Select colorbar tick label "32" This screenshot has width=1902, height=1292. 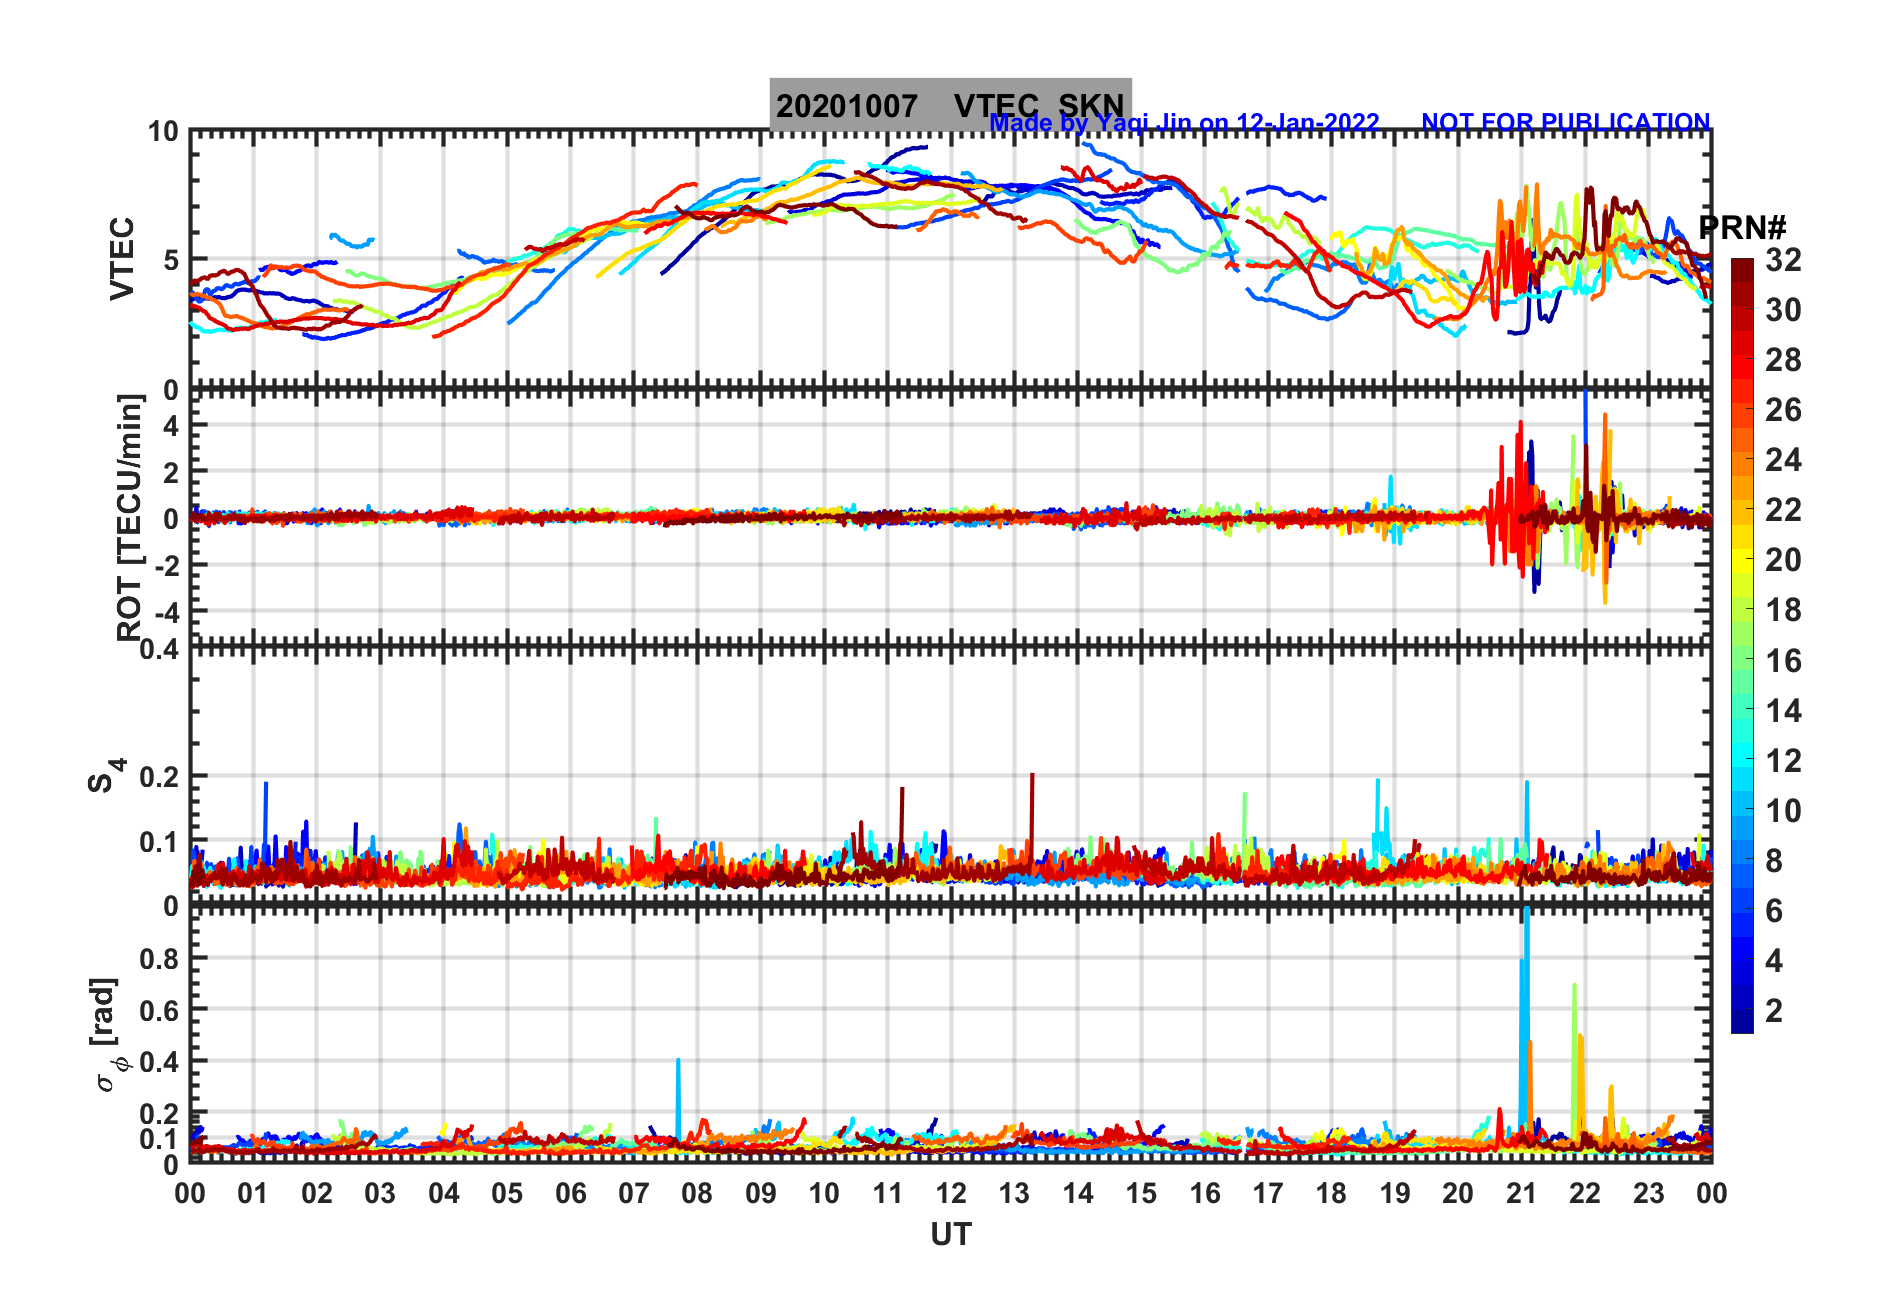(x=1783, y=260)
